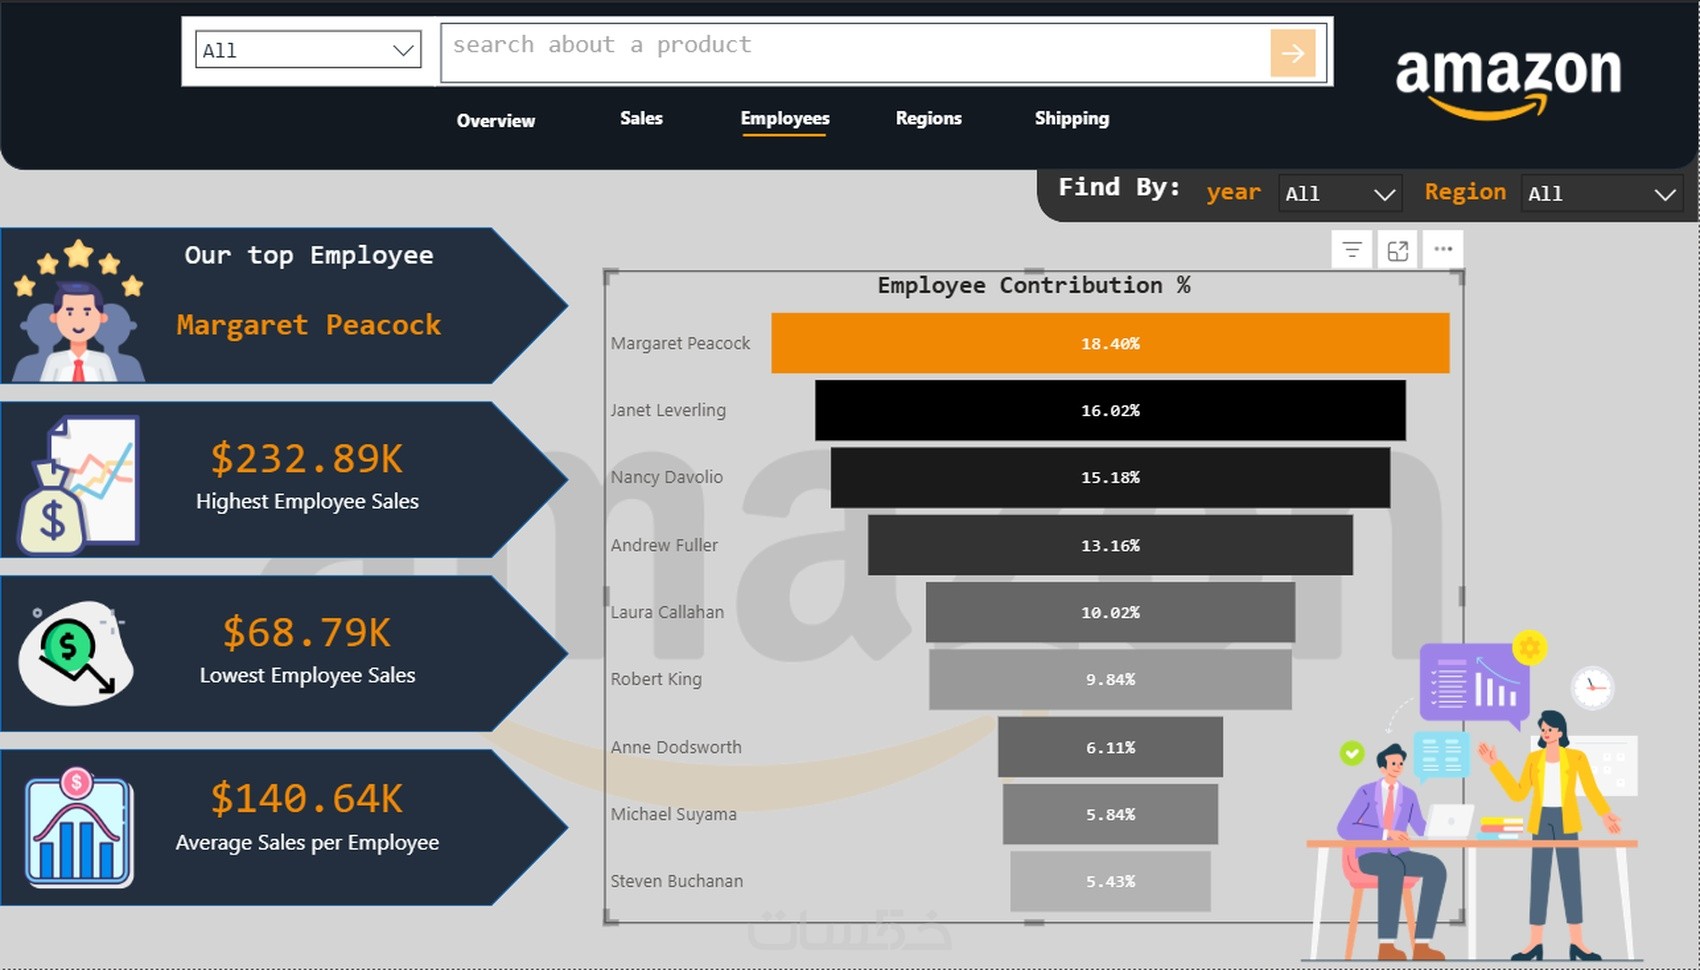Screen dimensions: 1700x970
Task: Click the Amazon logo
Action: pyautogui.click(x=1508, y=83)
